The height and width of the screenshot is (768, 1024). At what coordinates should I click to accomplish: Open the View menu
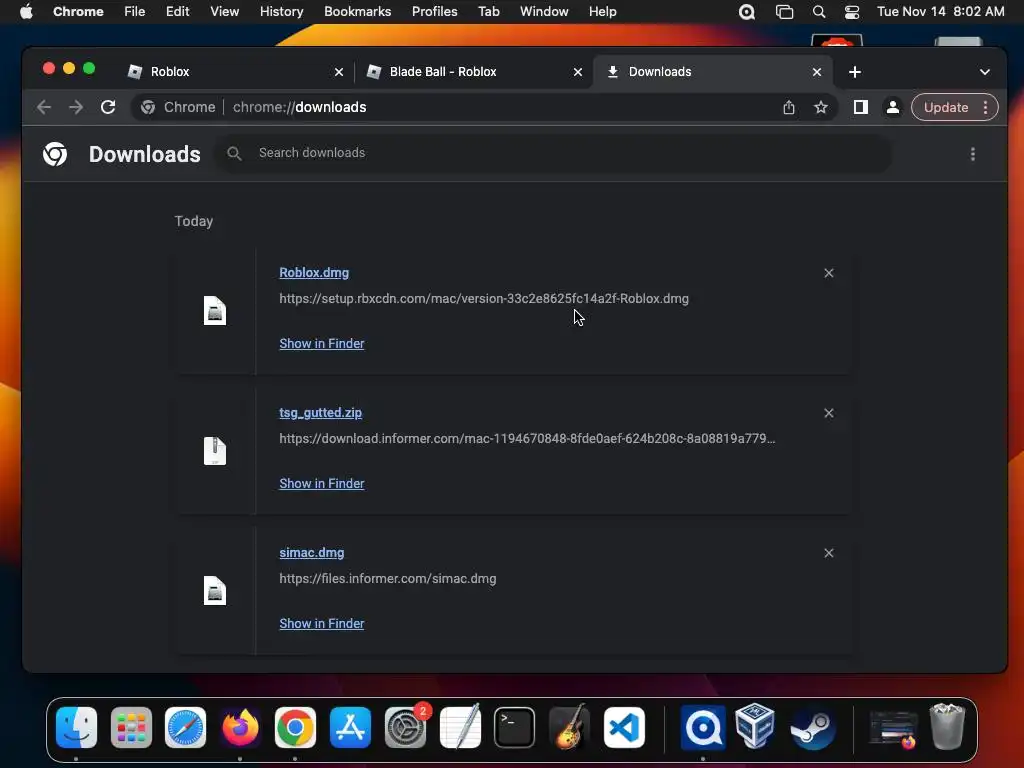tap(225, 12)
